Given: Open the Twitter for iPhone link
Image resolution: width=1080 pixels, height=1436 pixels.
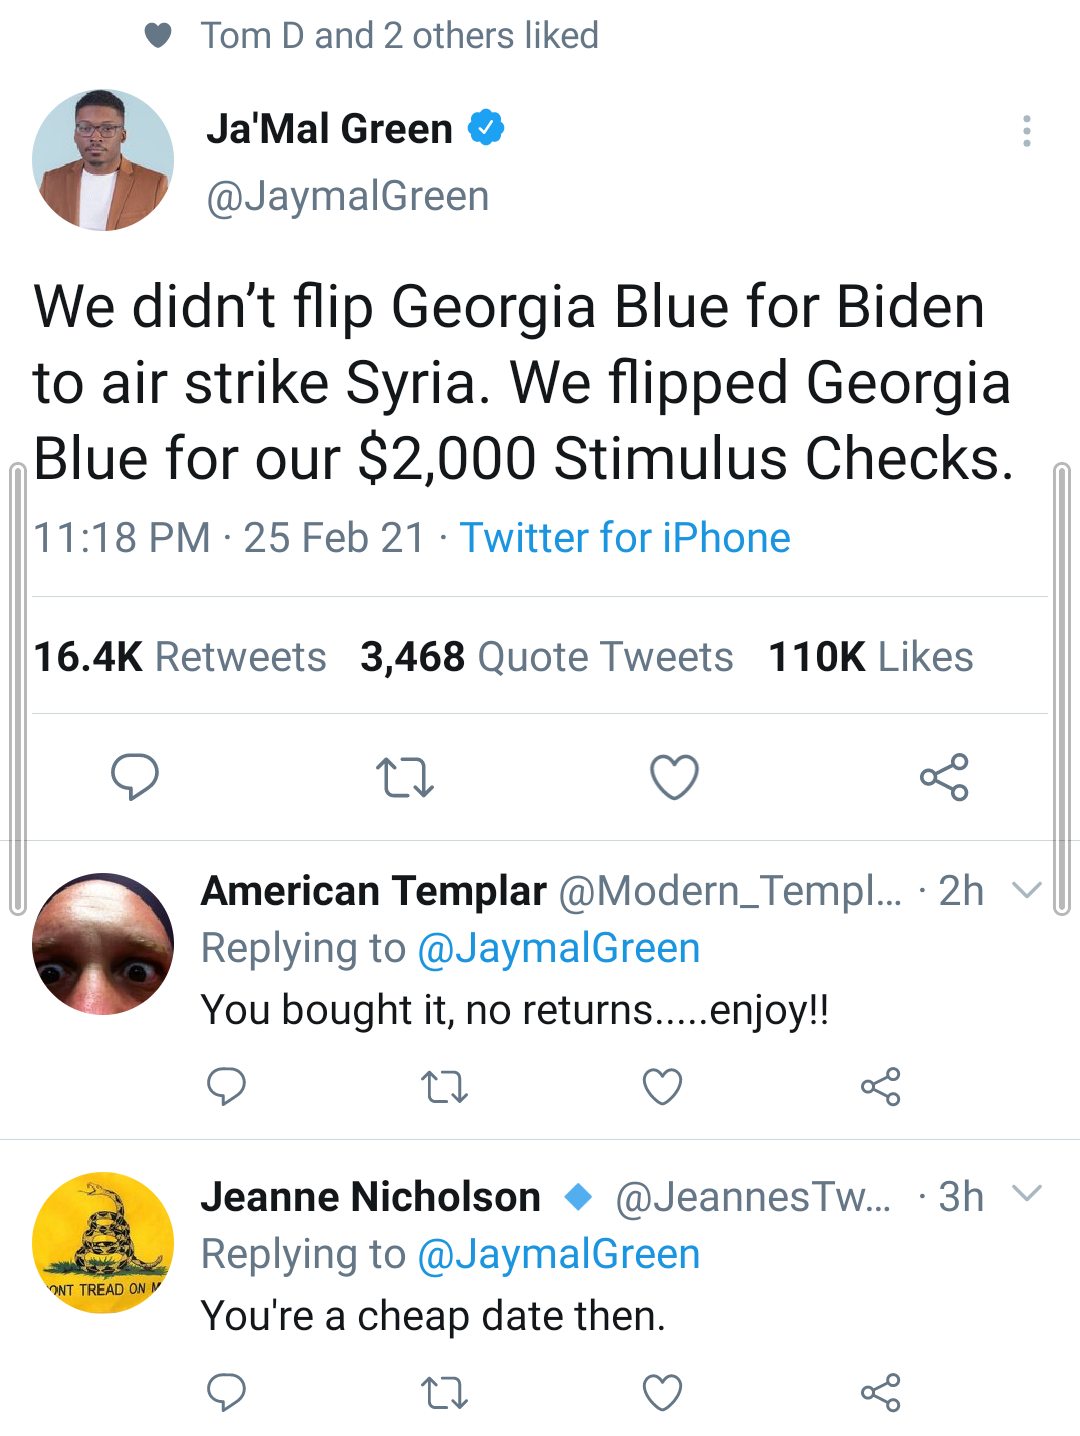Looking at the screenshot, I should [x=625, y=538].
